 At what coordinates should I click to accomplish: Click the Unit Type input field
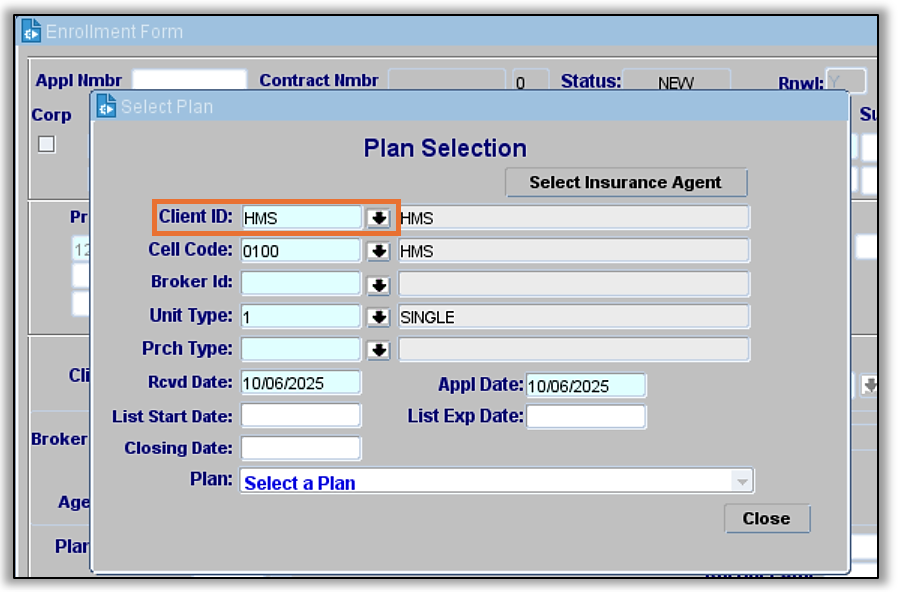tap(300, 317)
